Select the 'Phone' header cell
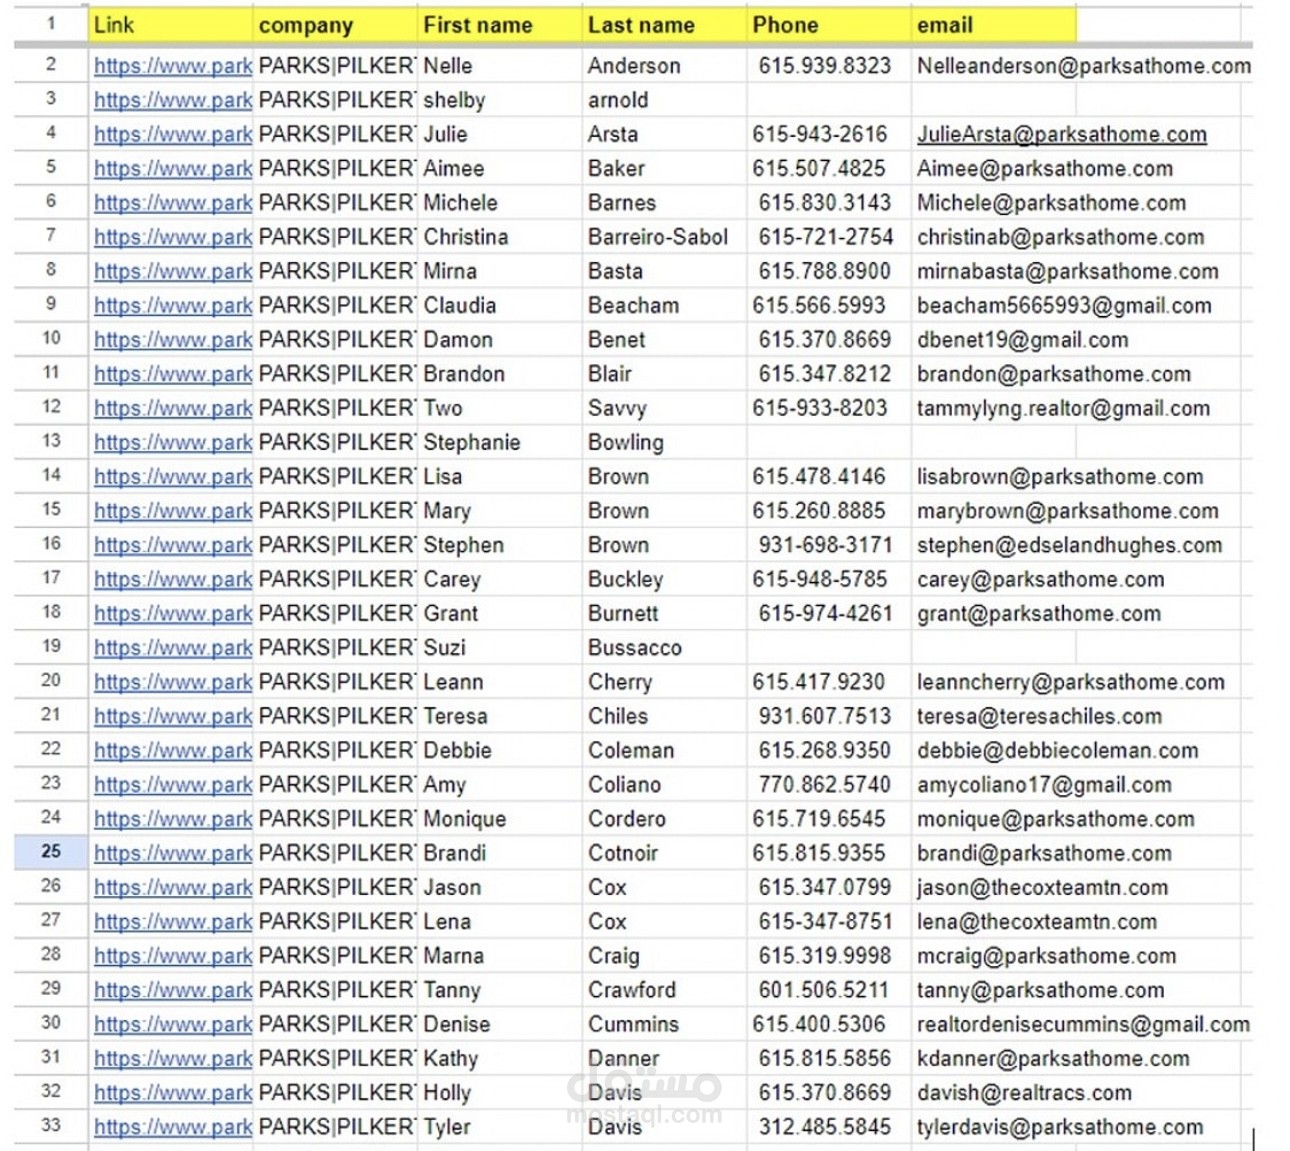 click(829, 25)
